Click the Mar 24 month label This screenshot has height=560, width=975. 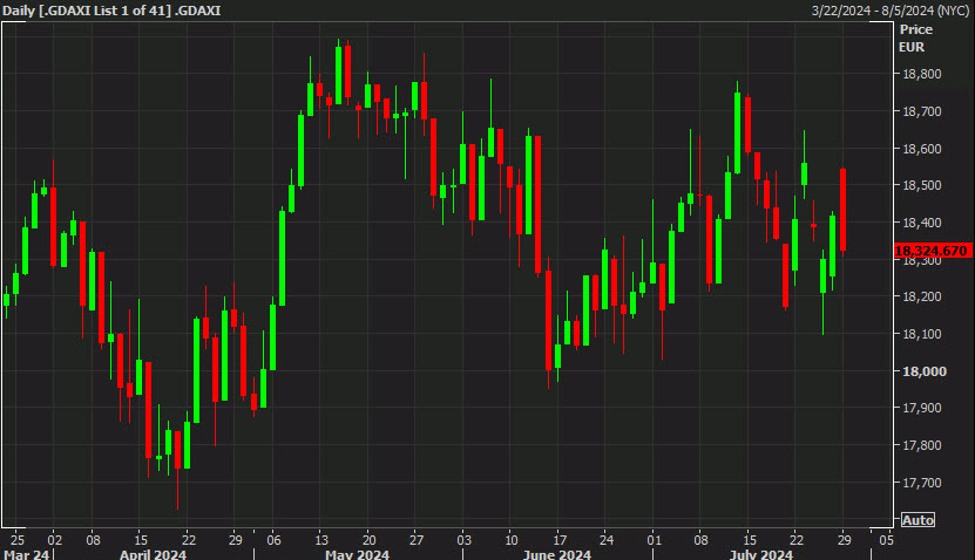[x=25, y=554]
